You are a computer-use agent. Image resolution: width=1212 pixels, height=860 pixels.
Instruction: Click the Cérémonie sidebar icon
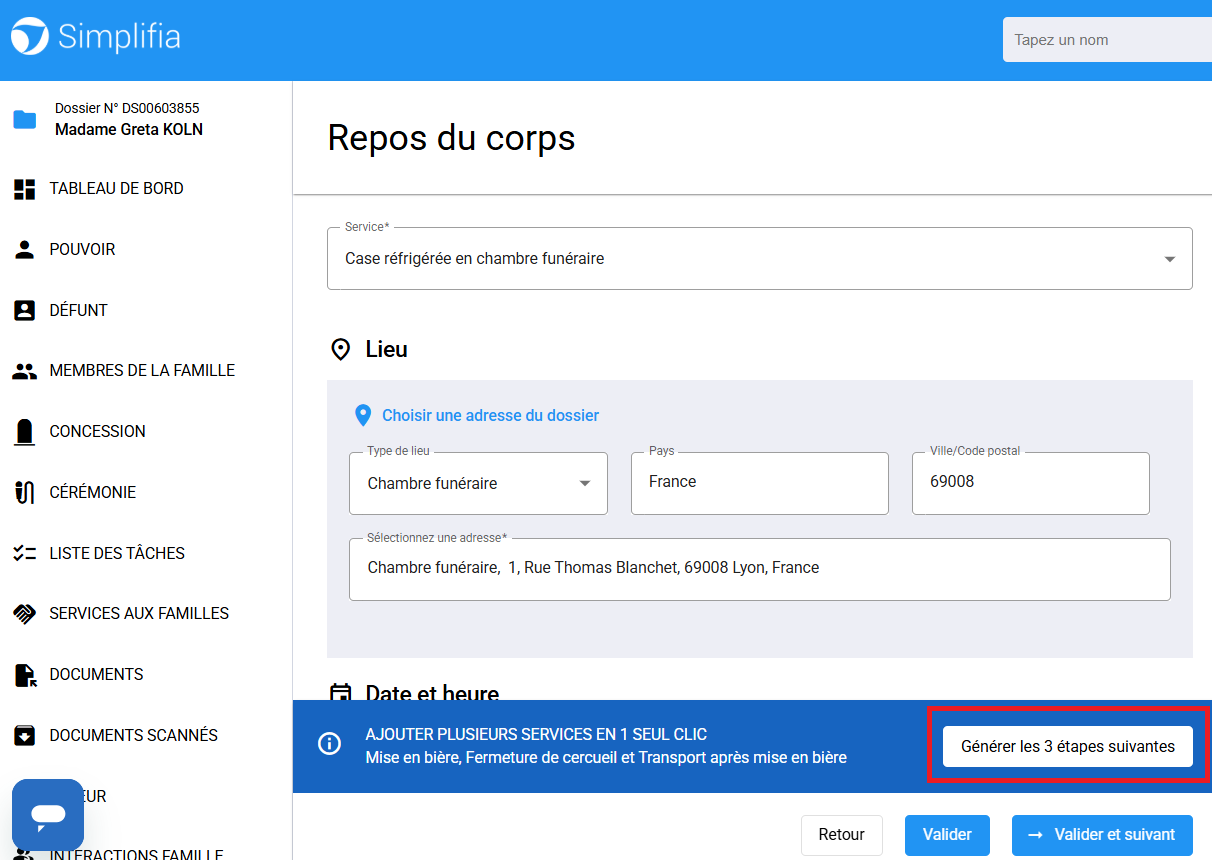25,493
